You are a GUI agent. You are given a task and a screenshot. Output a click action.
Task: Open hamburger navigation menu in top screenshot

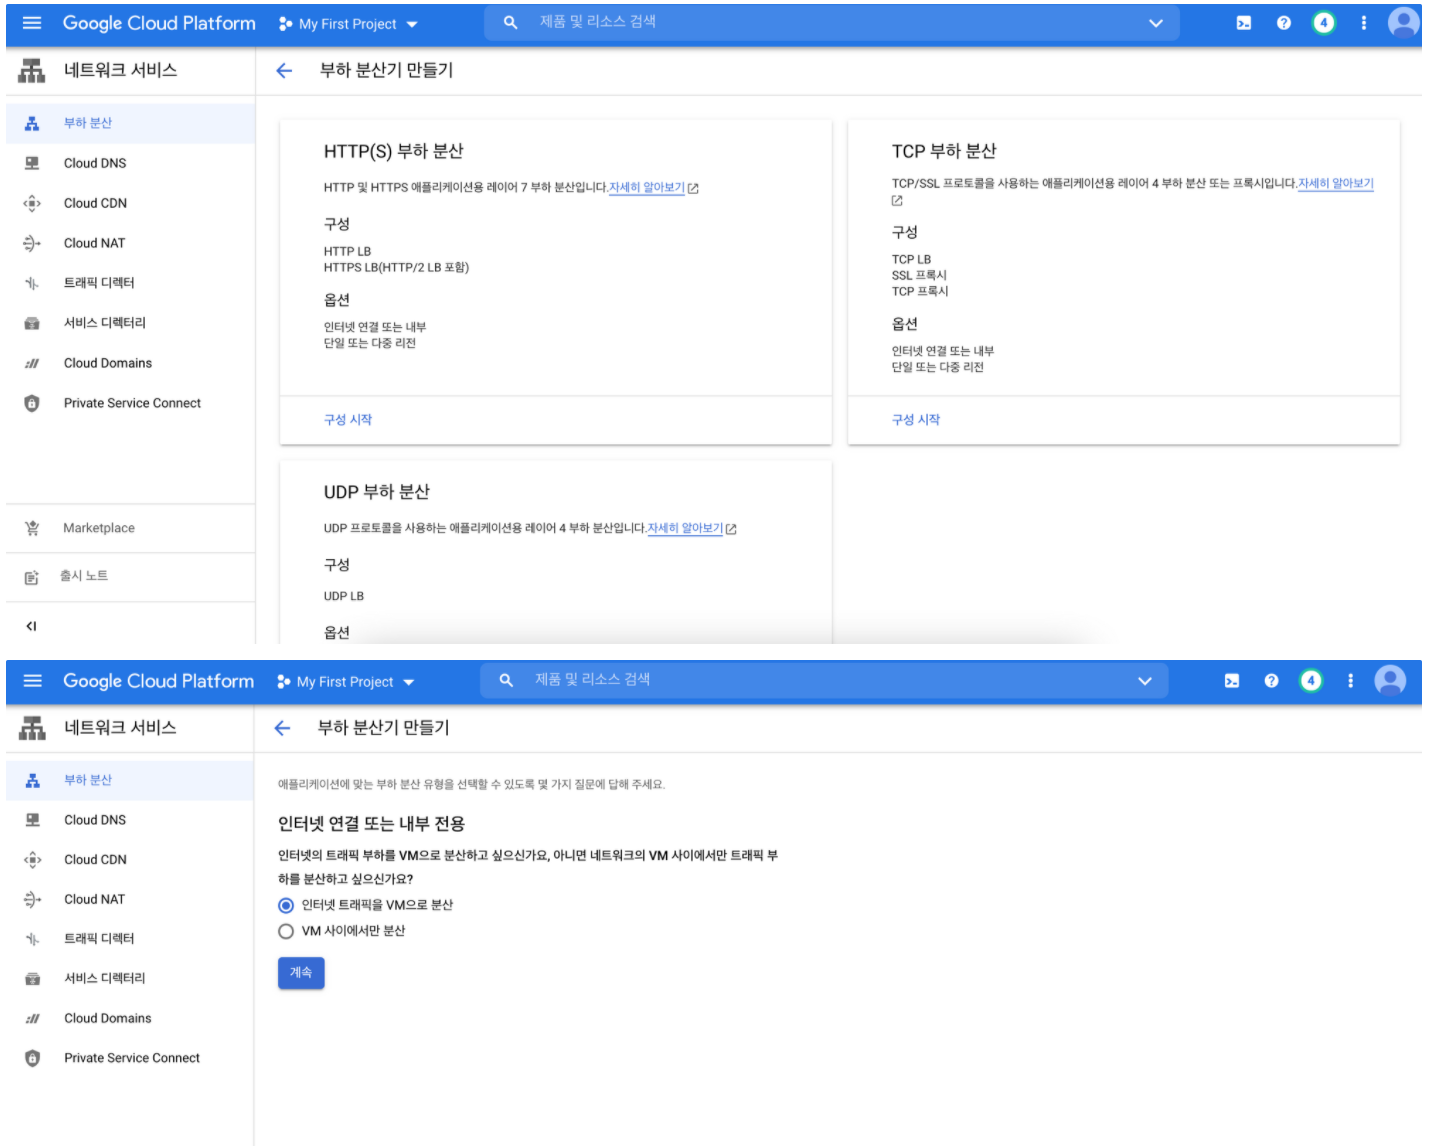[32, 23]
